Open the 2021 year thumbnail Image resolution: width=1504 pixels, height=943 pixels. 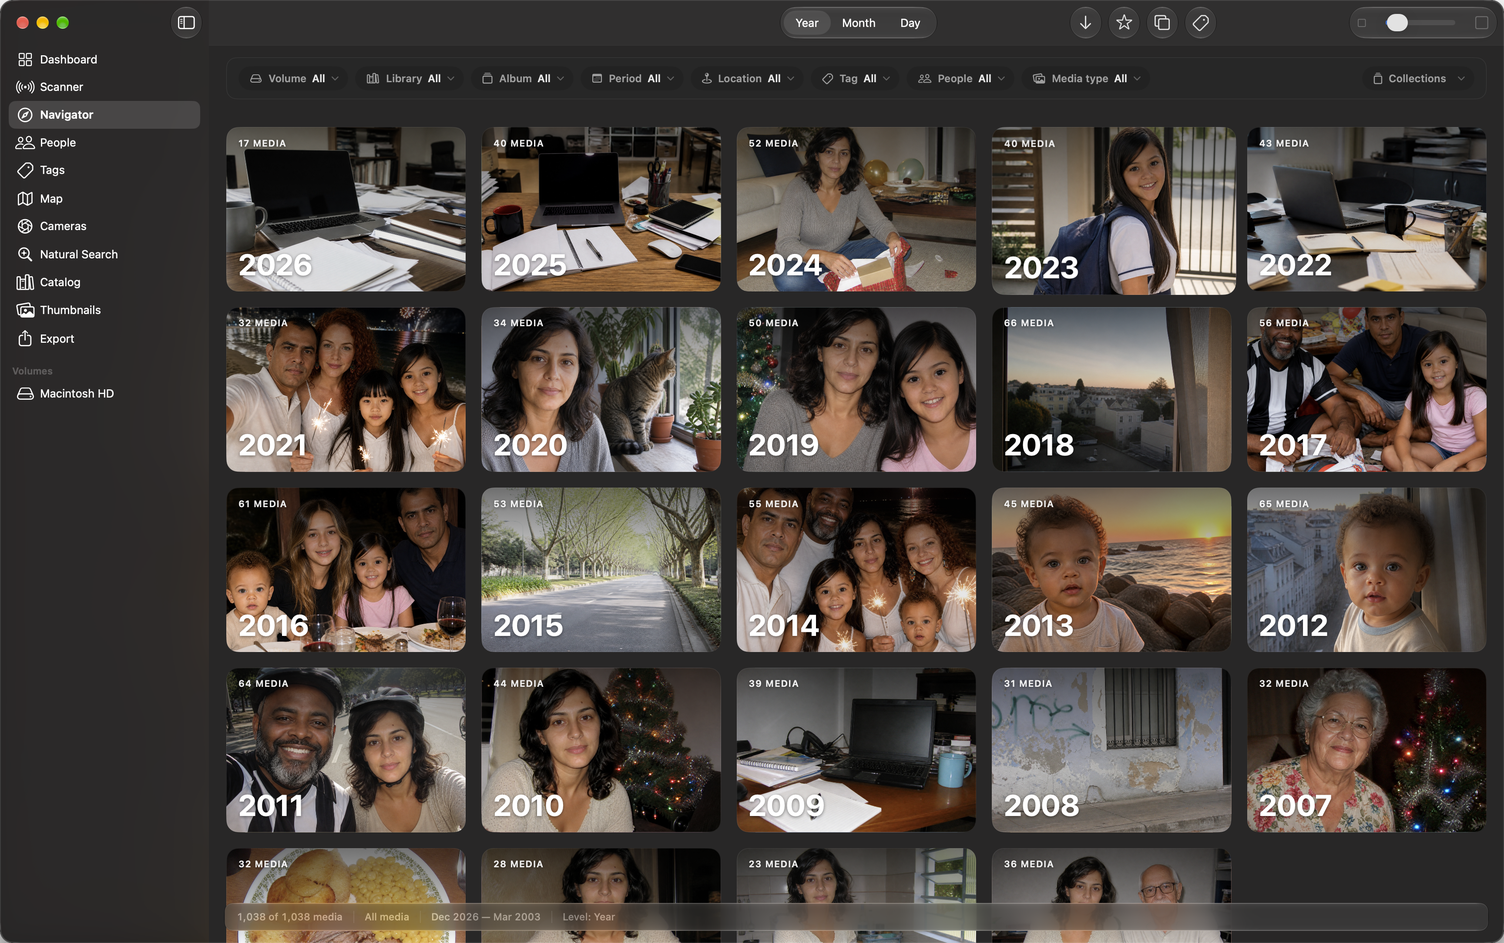346,389
